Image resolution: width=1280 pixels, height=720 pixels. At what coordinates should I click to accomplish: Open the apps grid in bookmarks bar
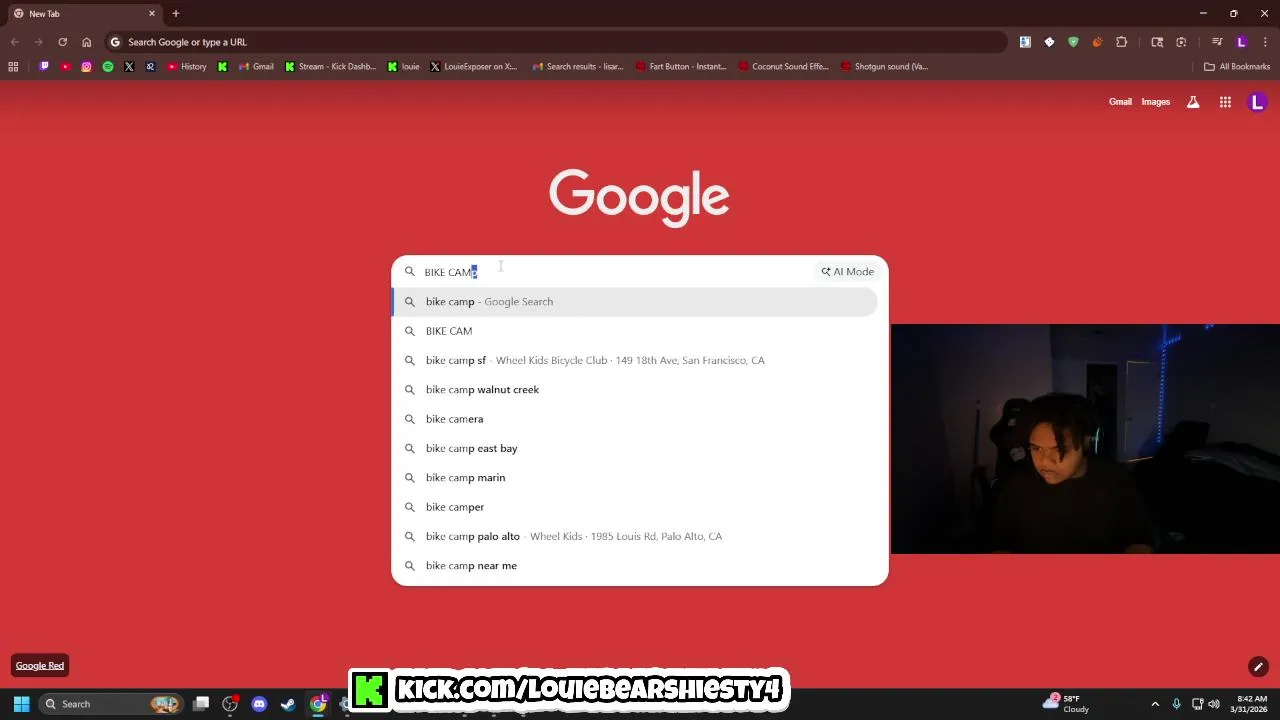coord(13,67)
